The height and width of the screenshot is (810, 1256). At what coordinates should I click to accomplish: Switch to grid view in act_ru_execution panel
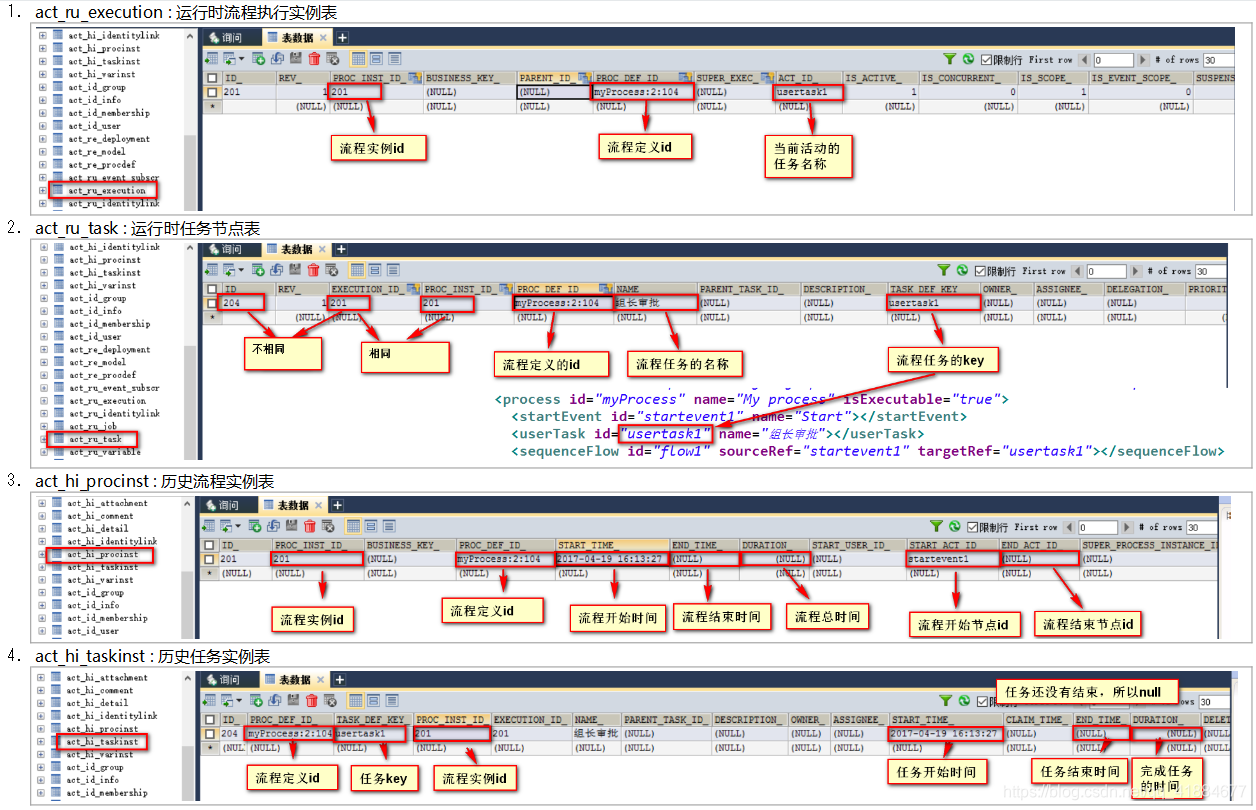tap(358, 59)
